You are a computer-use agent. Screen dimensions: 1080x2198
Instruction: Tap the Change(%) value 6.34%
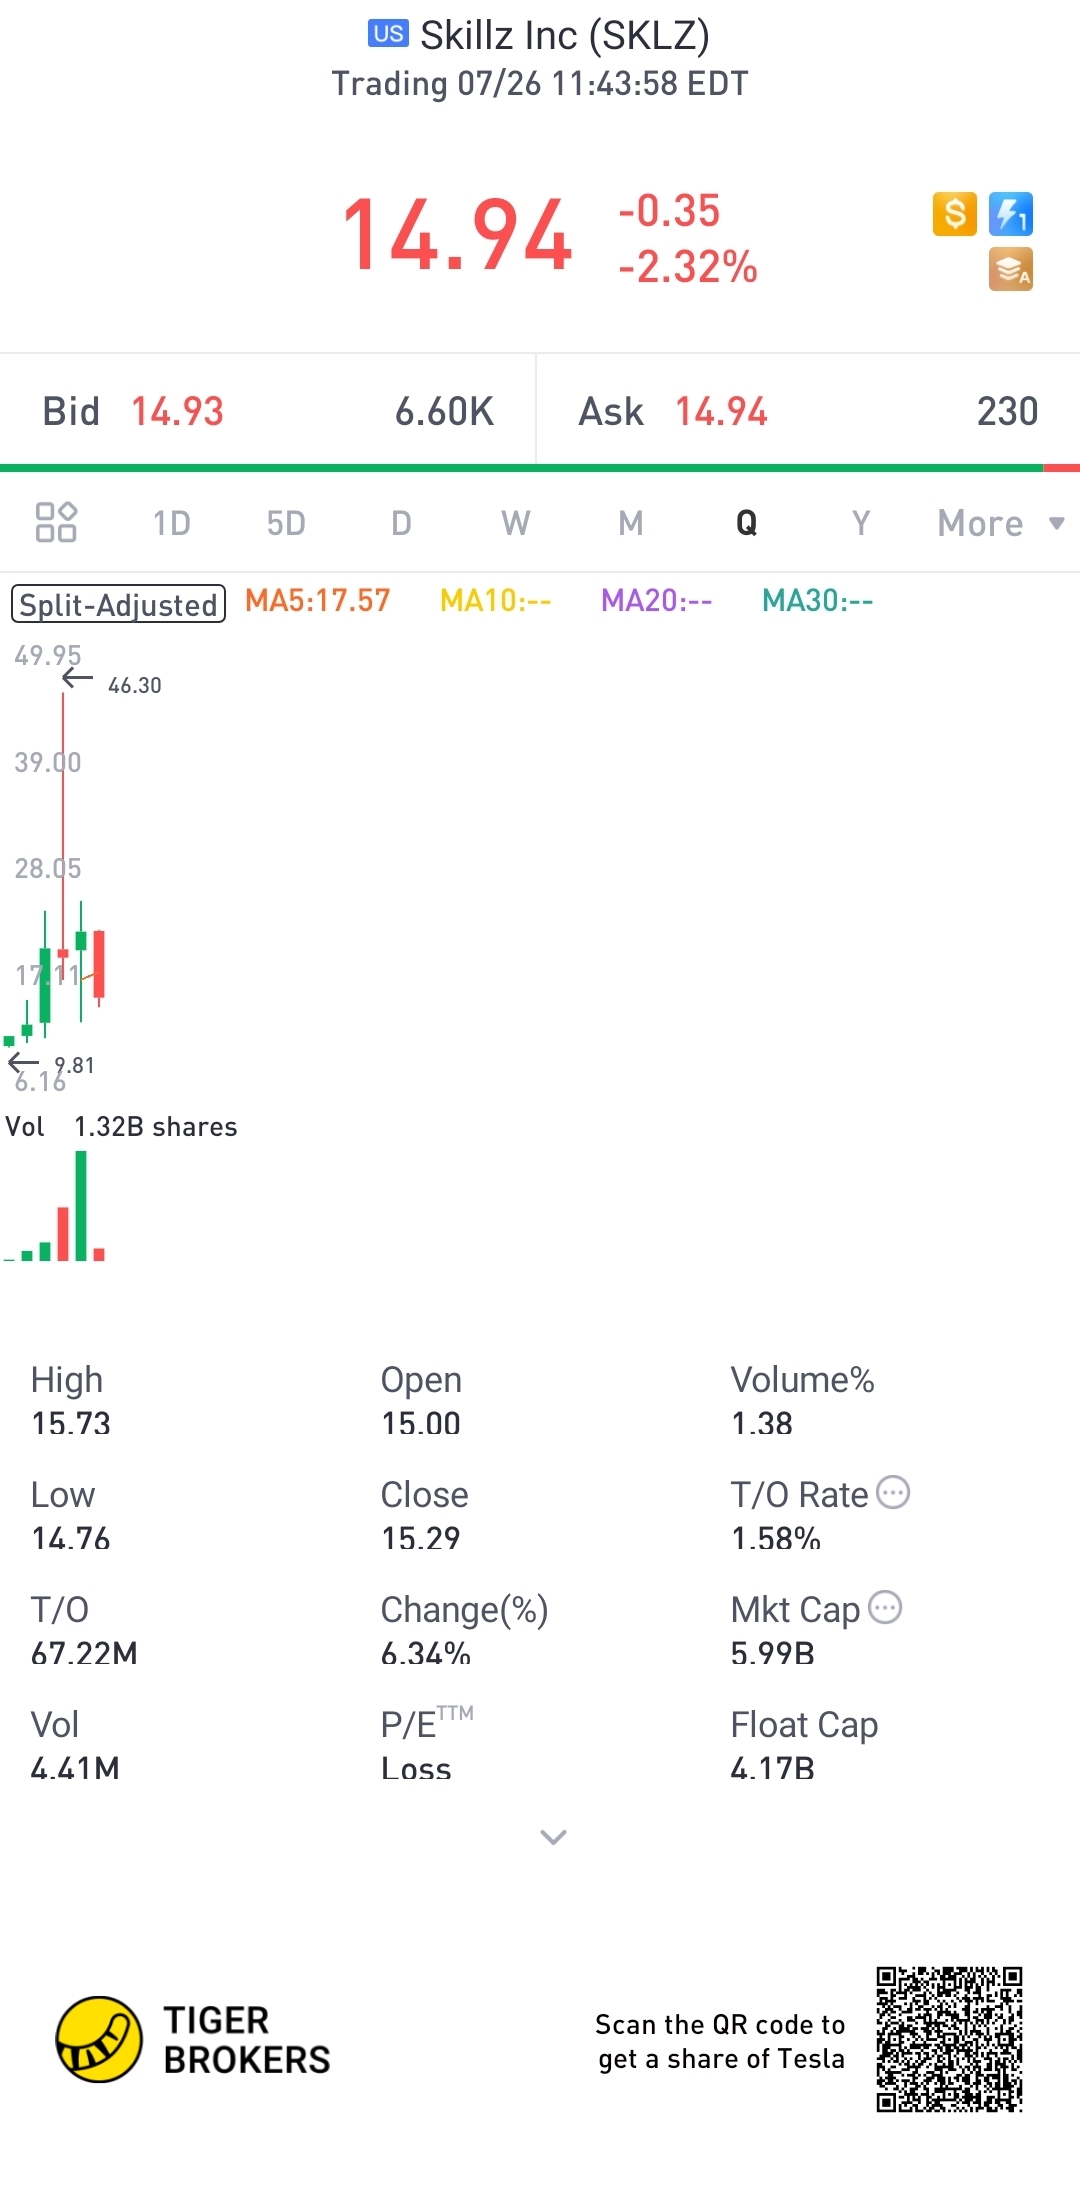click(x=426, y=1653)
